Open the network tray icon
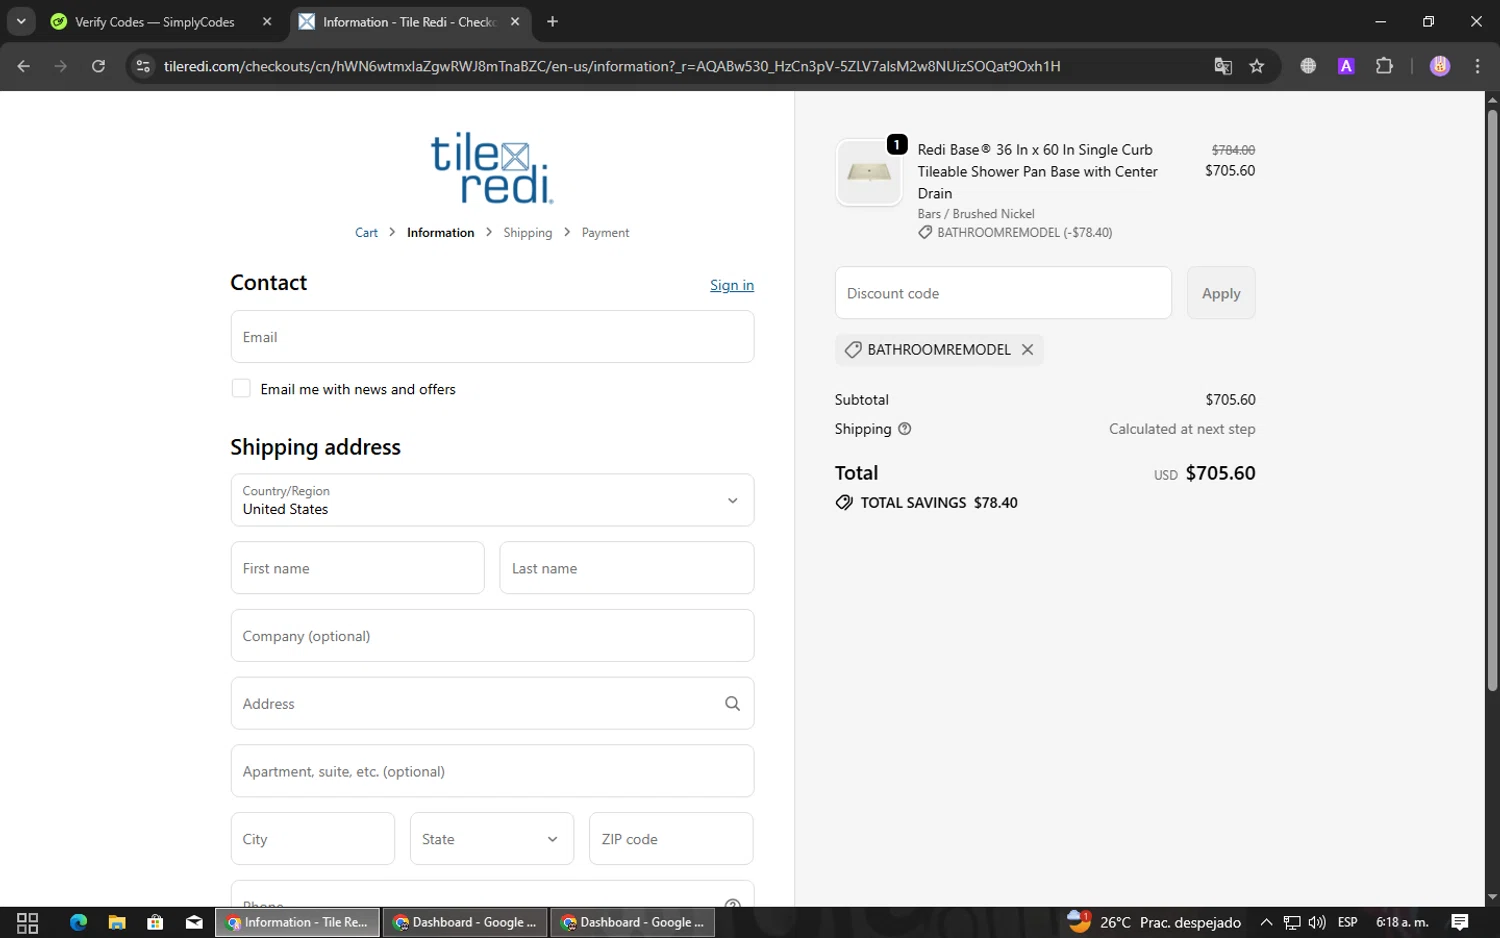The width and height of the screenshot is (1500, 938). (1292, 922)
